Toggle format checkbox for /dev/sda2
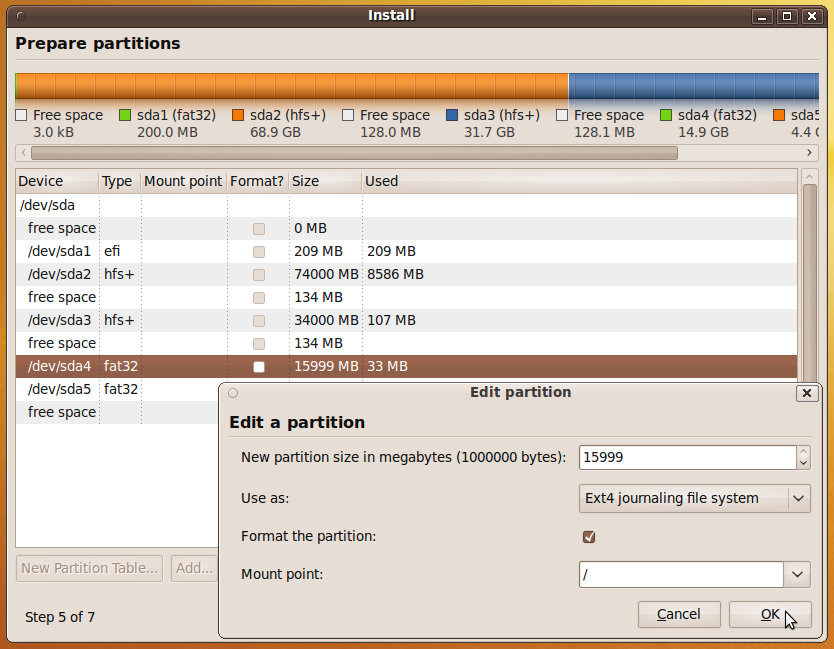The height and width of the screenshot is (649, 834). 259,274
